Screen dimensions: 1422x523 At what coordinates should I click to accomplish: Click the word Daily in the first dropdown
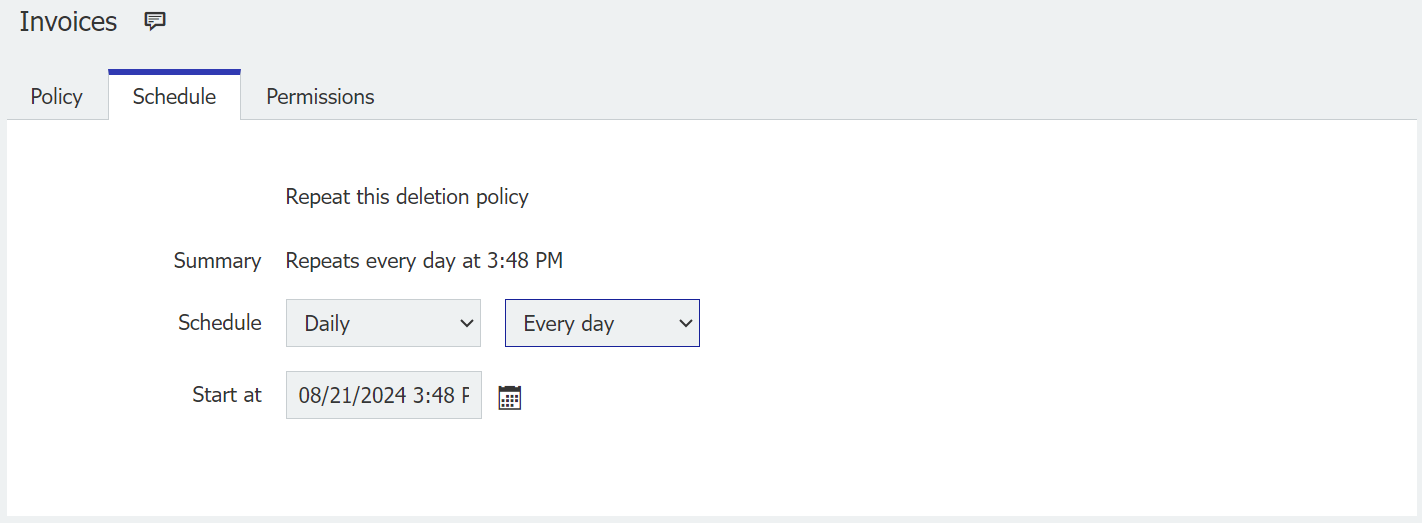tap(327, 324)
